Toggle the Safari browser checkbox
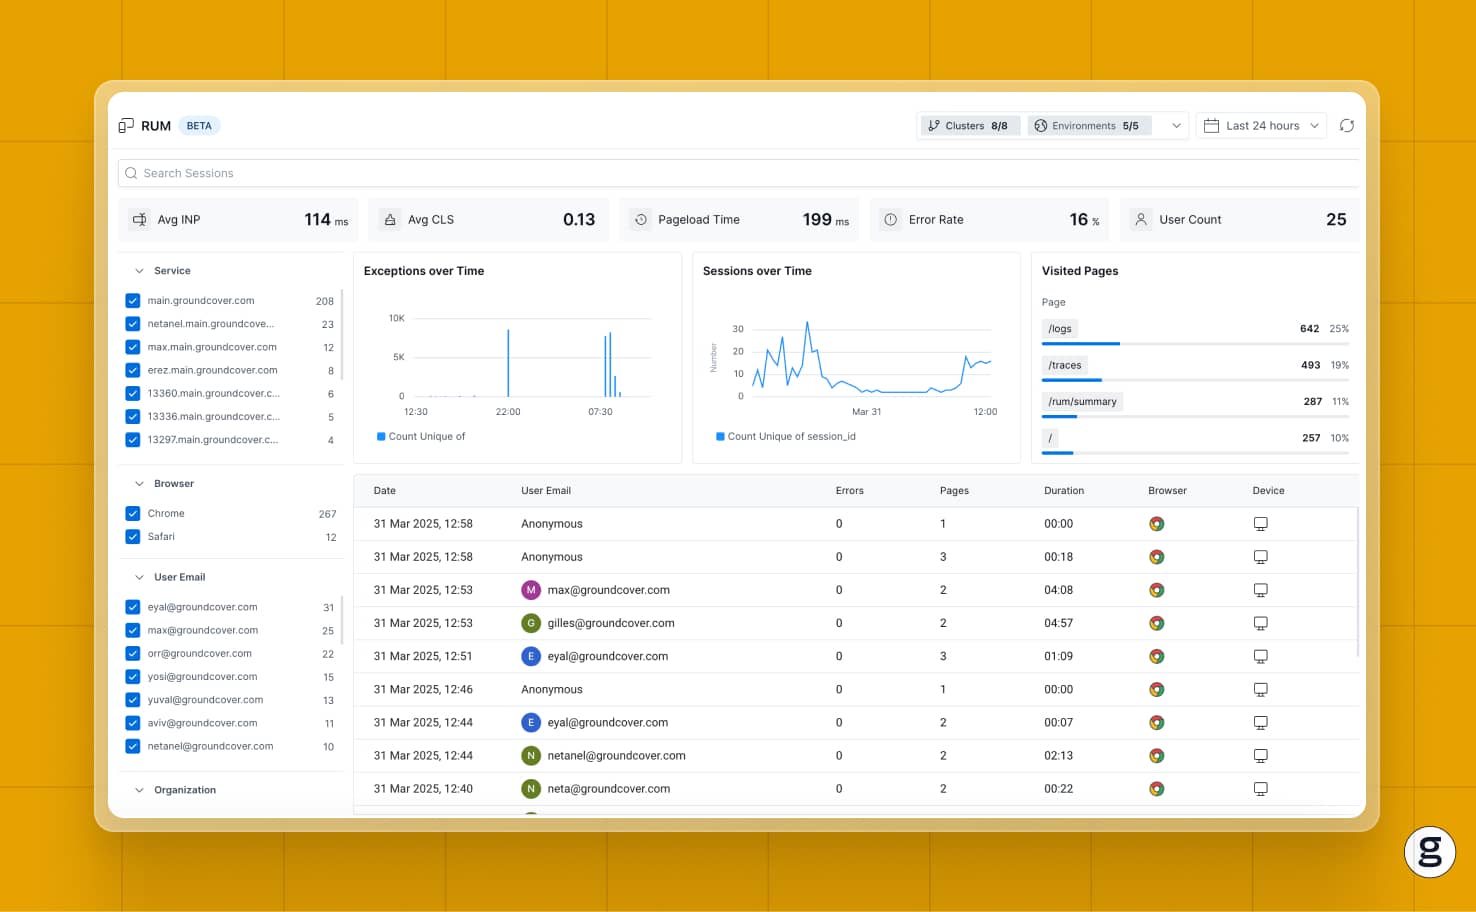Viewport: 1476px width, 912px height. (x=133, y=537)
